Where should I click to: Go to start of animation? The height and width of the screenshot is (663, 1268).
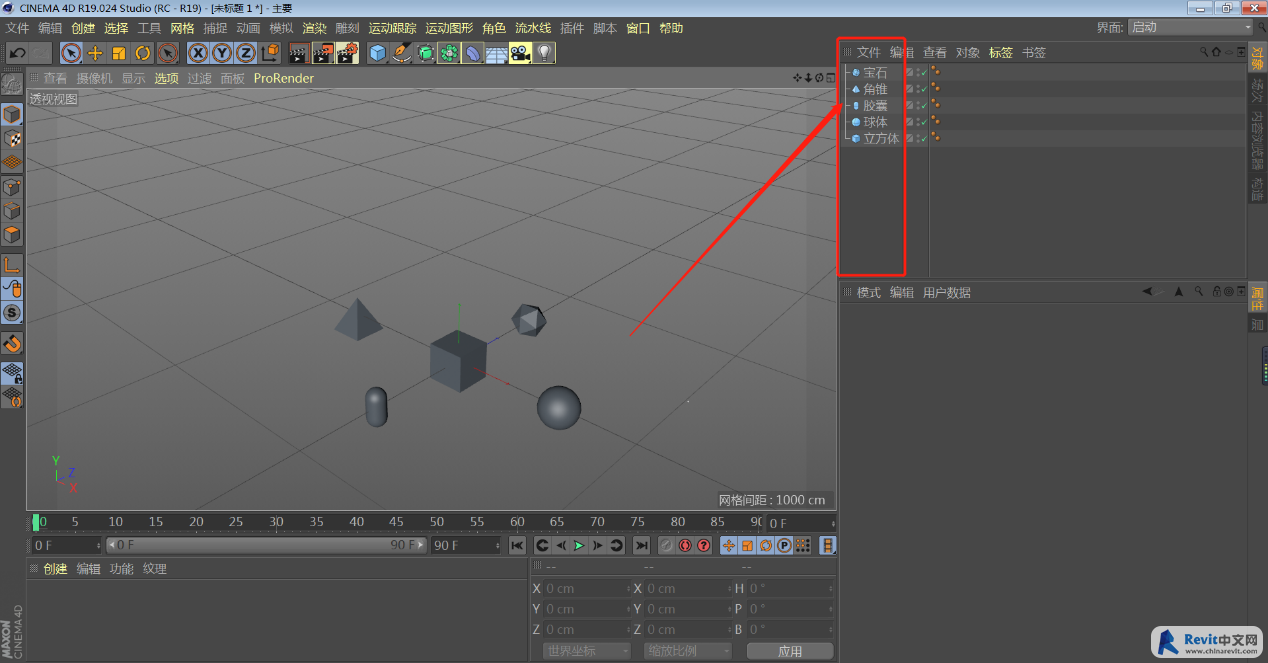pyautogui.click(x=517, y=545)
